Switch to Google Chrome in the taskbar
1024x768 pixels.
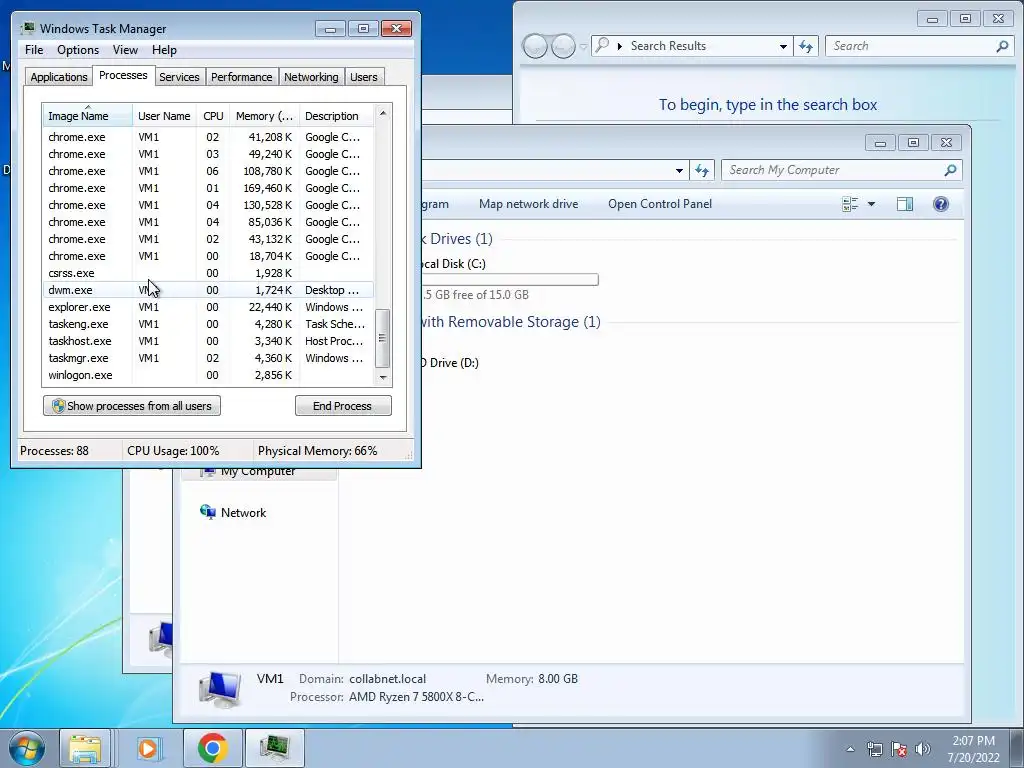[212, 748]
